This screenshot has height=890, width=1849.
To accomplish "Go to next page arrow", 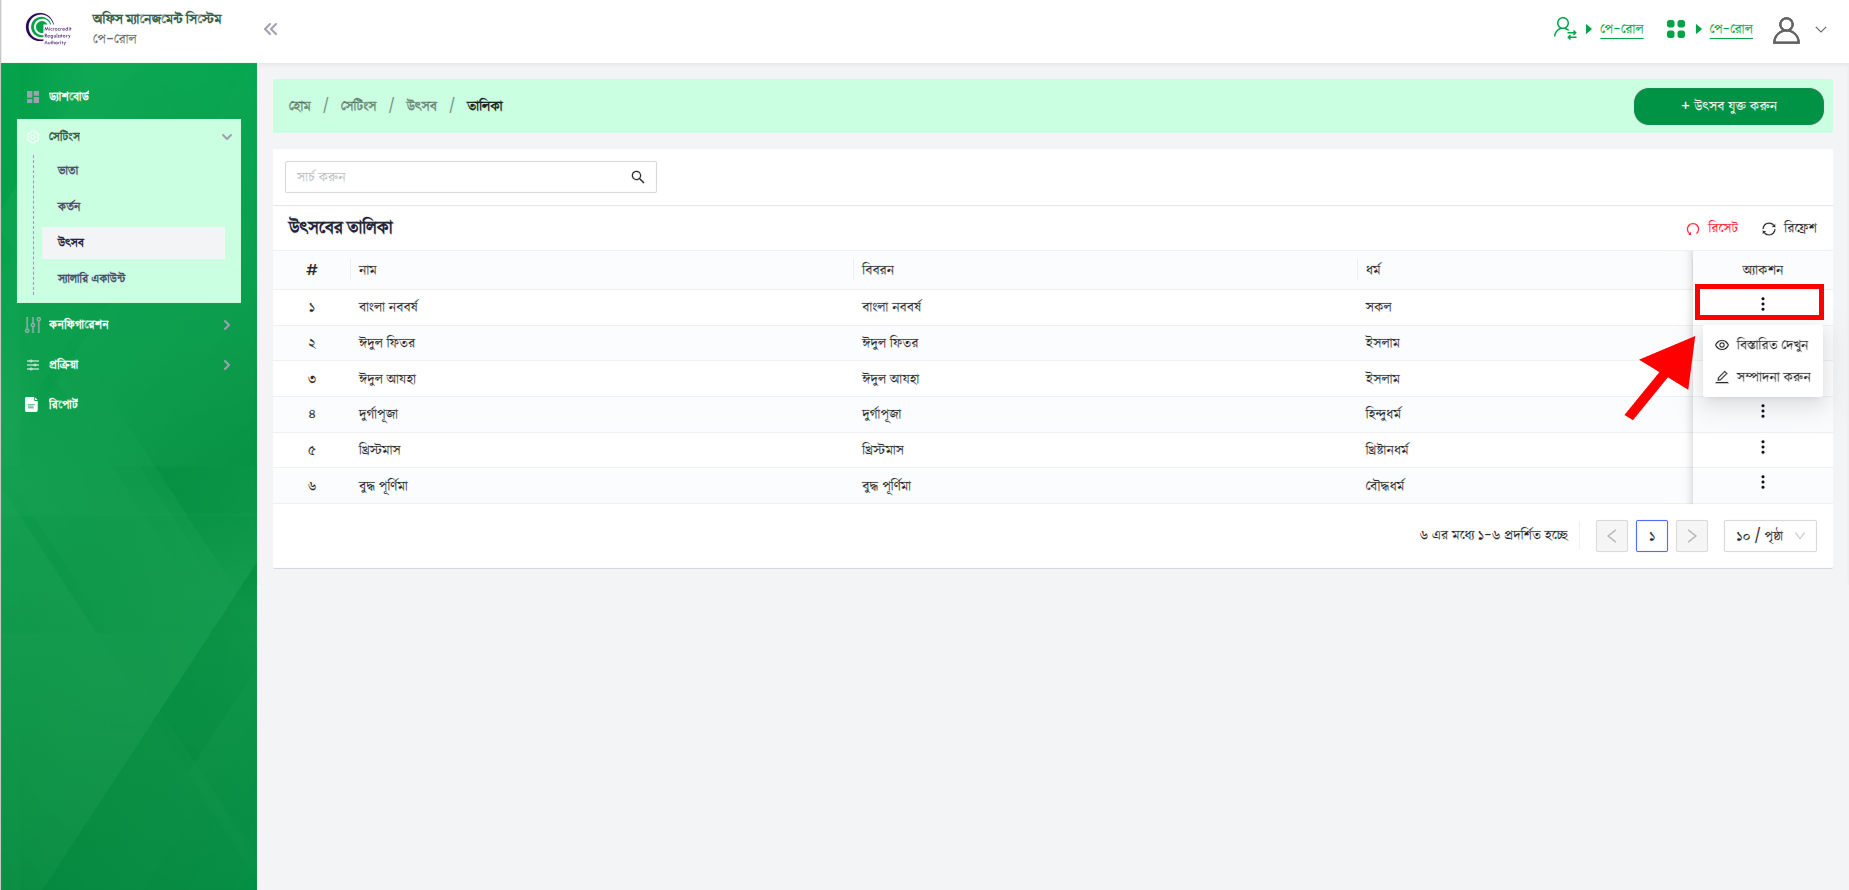I will click(x=1692, y=536).
